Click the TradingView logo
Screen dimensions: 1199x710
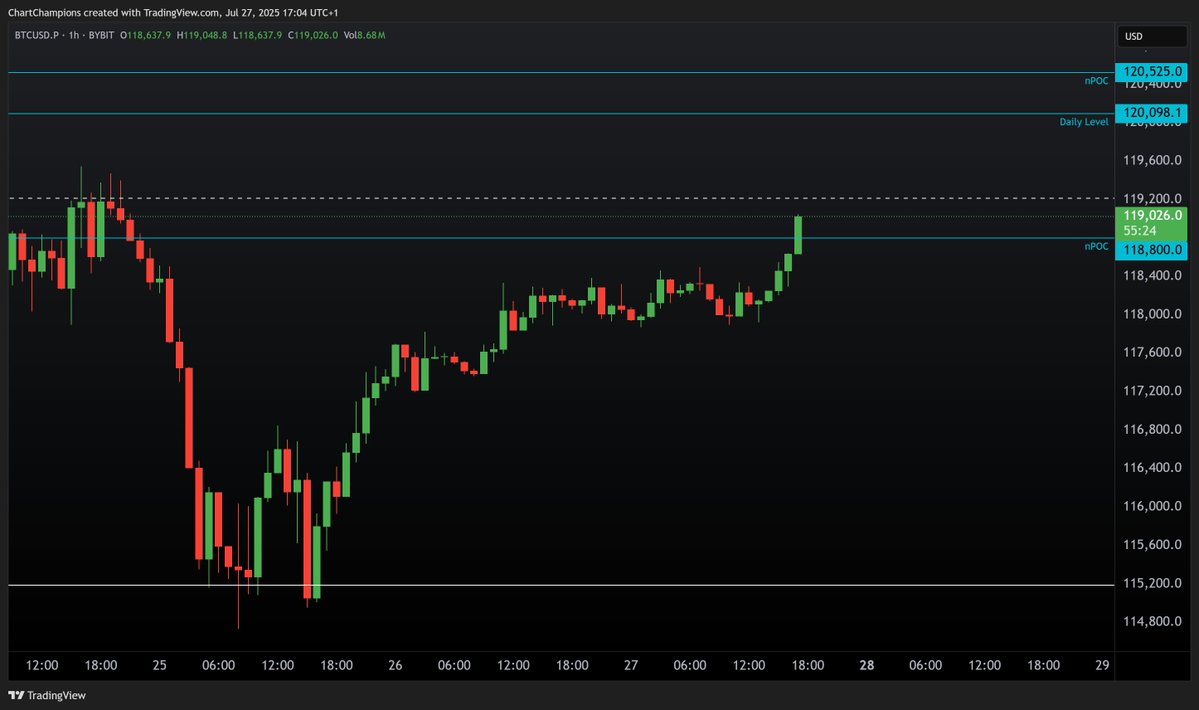point(47,695)
